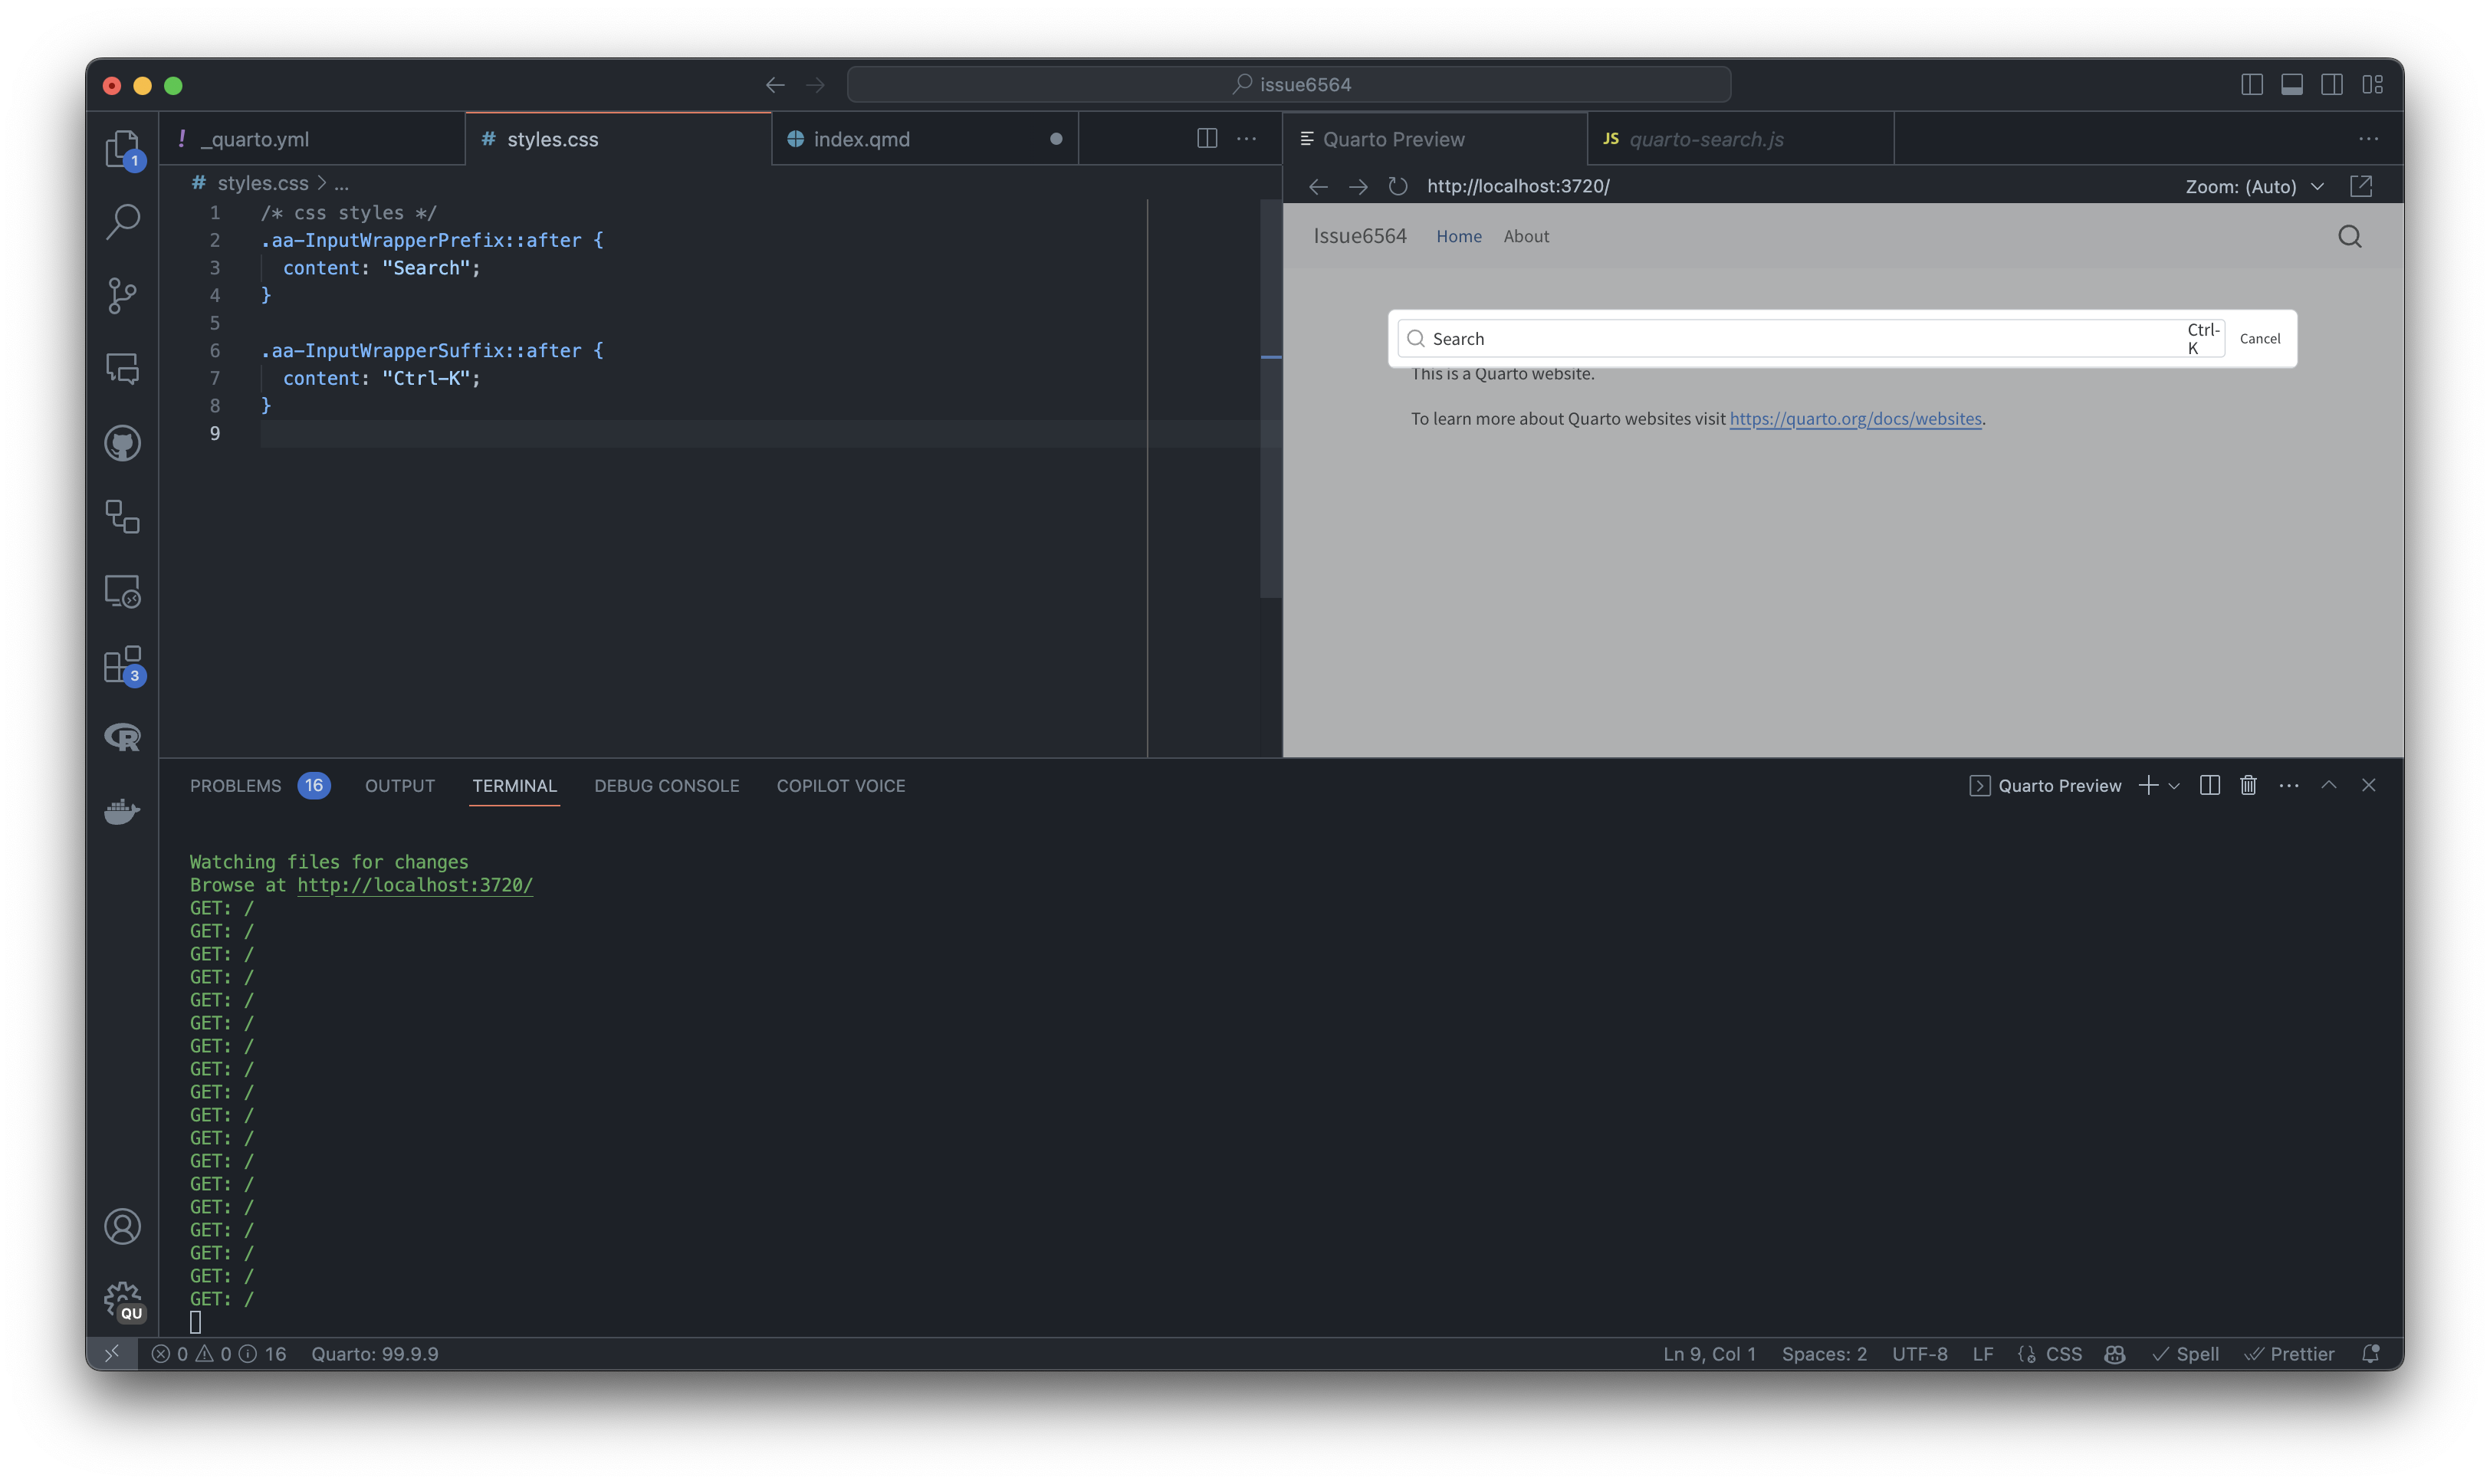Toggle Spell checker in status bar
Screen dimensions: 2490x1484
click(2185, 1354)
